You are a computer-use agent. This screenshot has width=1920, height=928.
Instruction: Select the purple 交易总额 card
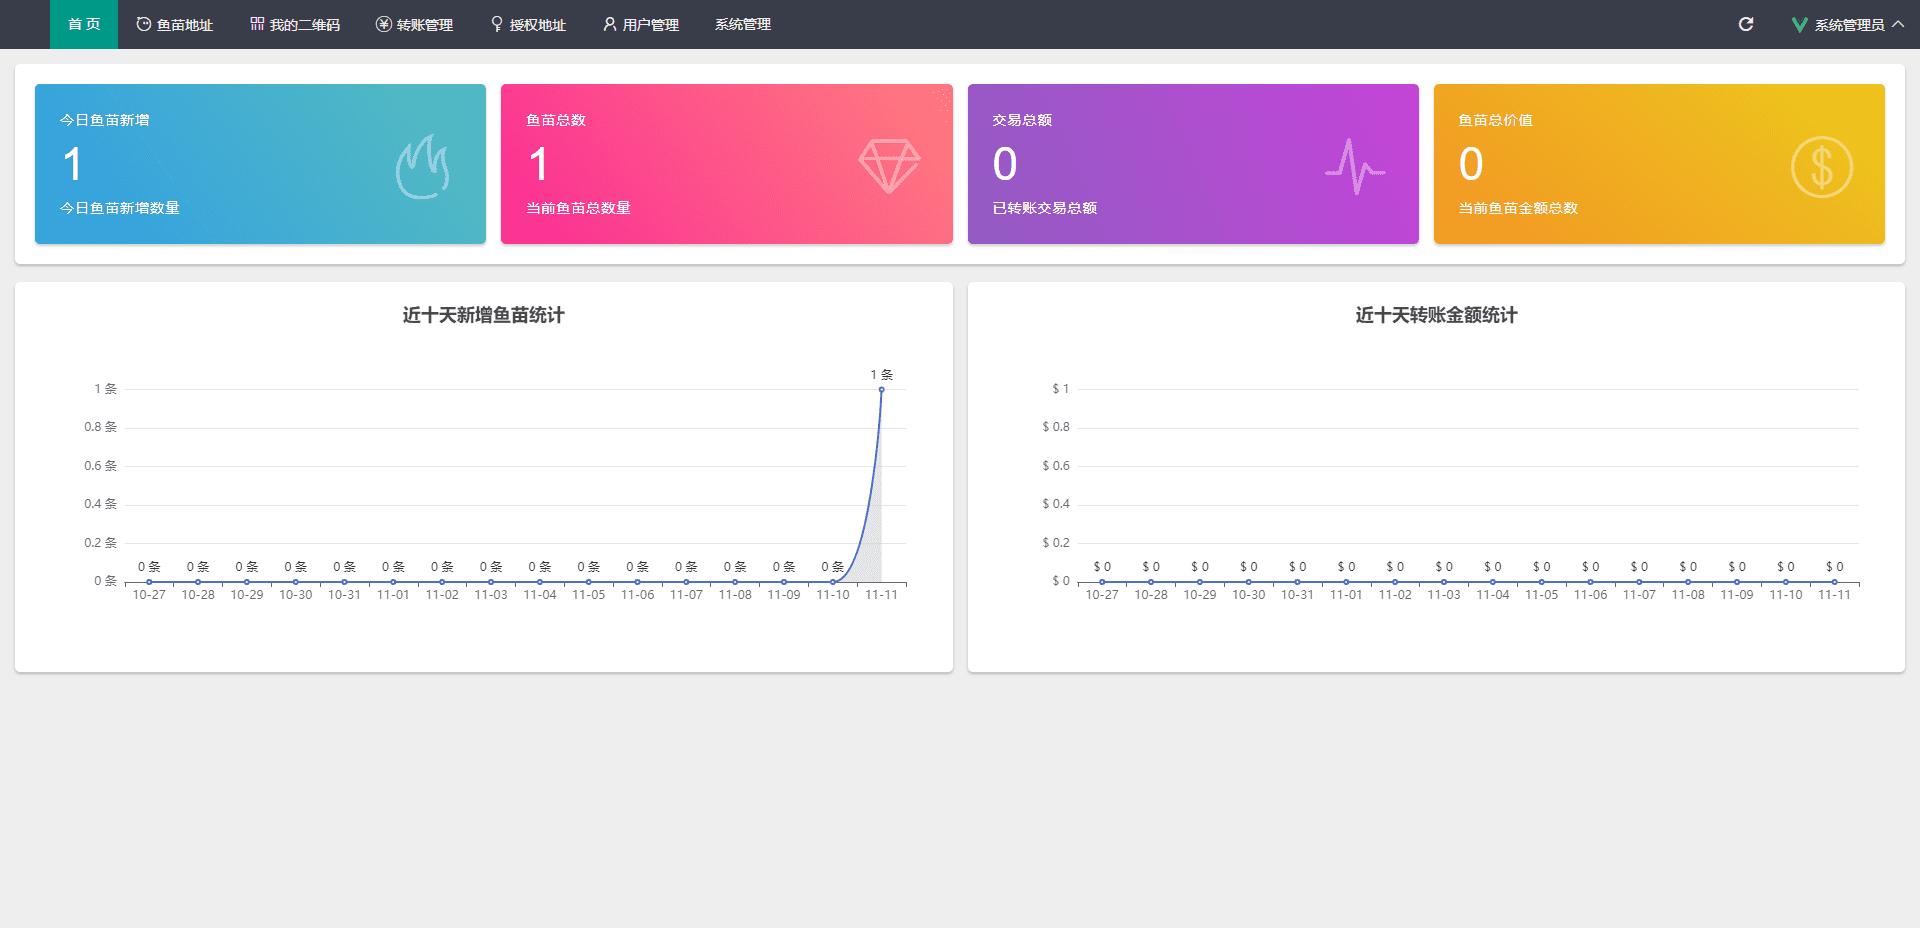click(x=1192, y=164)
